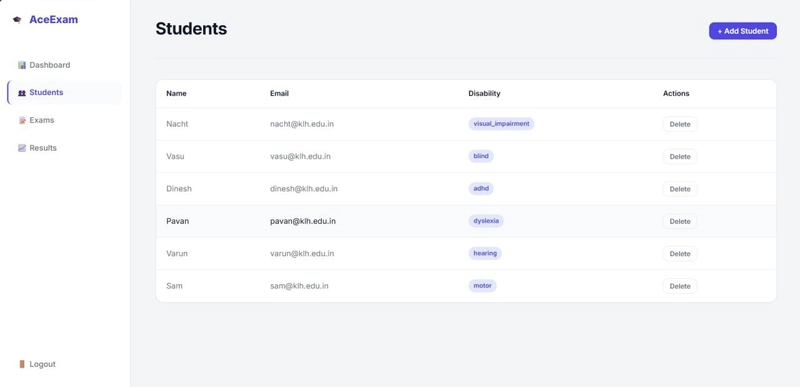Image resolution: width=800 pixels, height=387 pixels.
Task: Click the AceExam graduation cap logo icon
Action: coord(17,20)
